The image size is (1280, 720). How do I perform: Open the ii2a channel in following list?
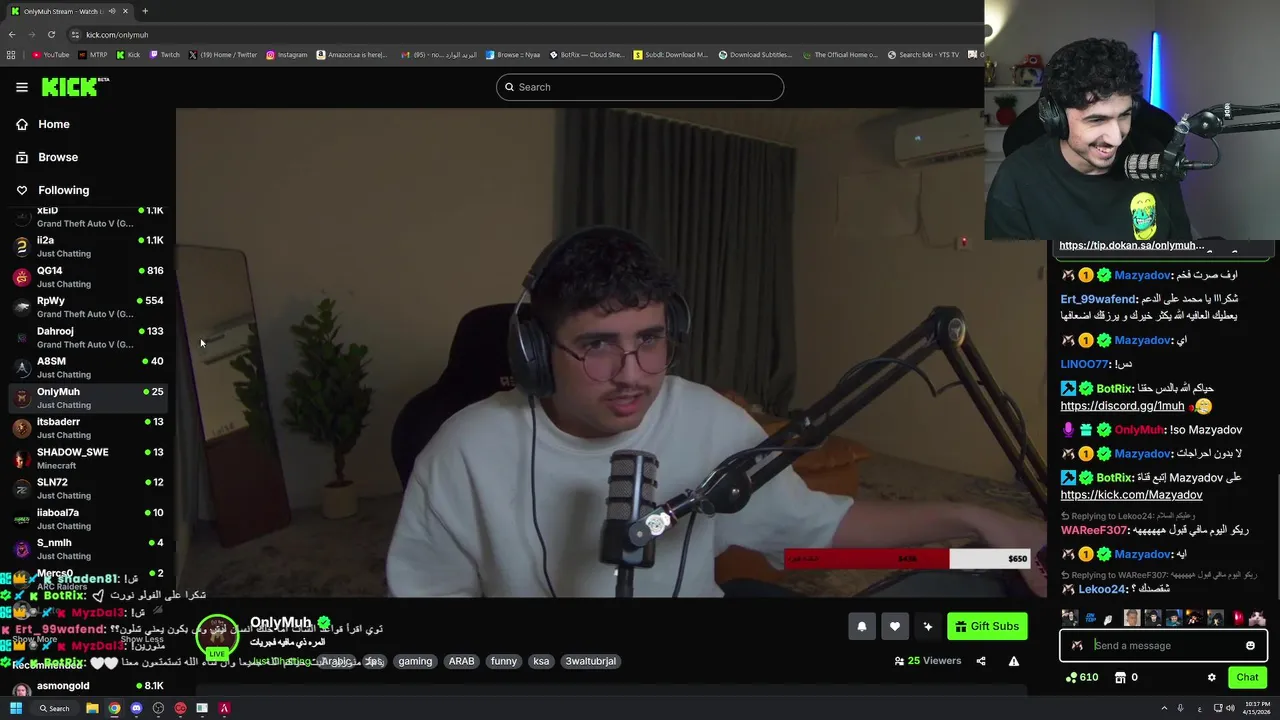click(88, 246)
